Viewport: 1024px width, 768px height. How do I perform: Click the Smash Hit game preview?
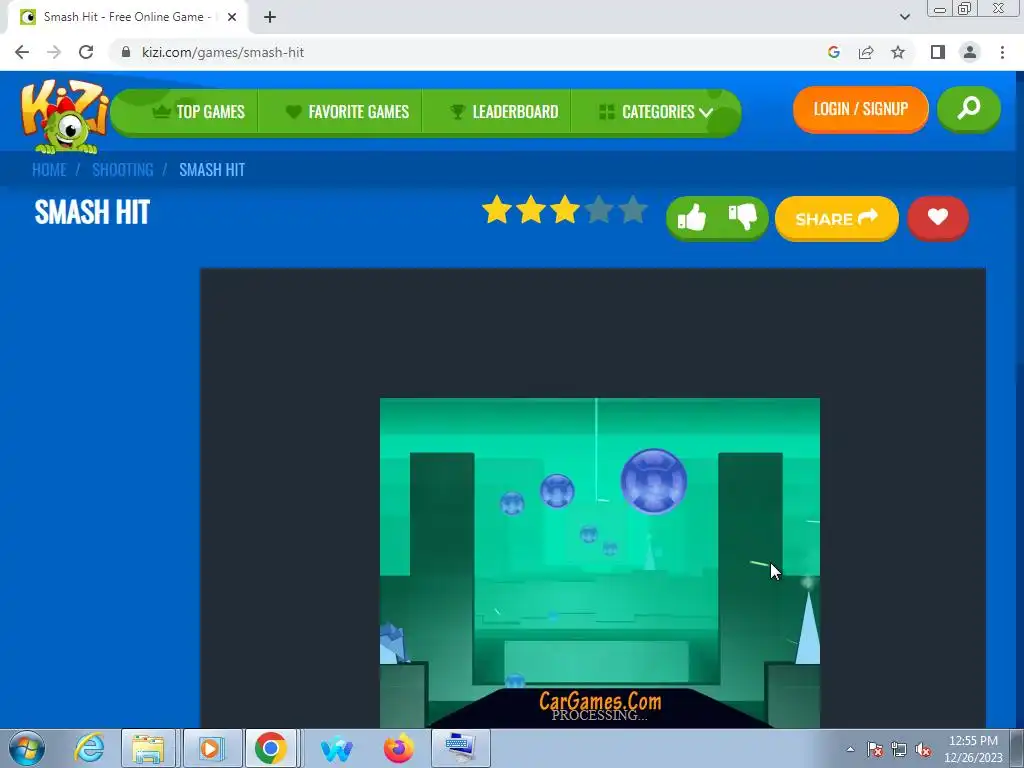600,562
